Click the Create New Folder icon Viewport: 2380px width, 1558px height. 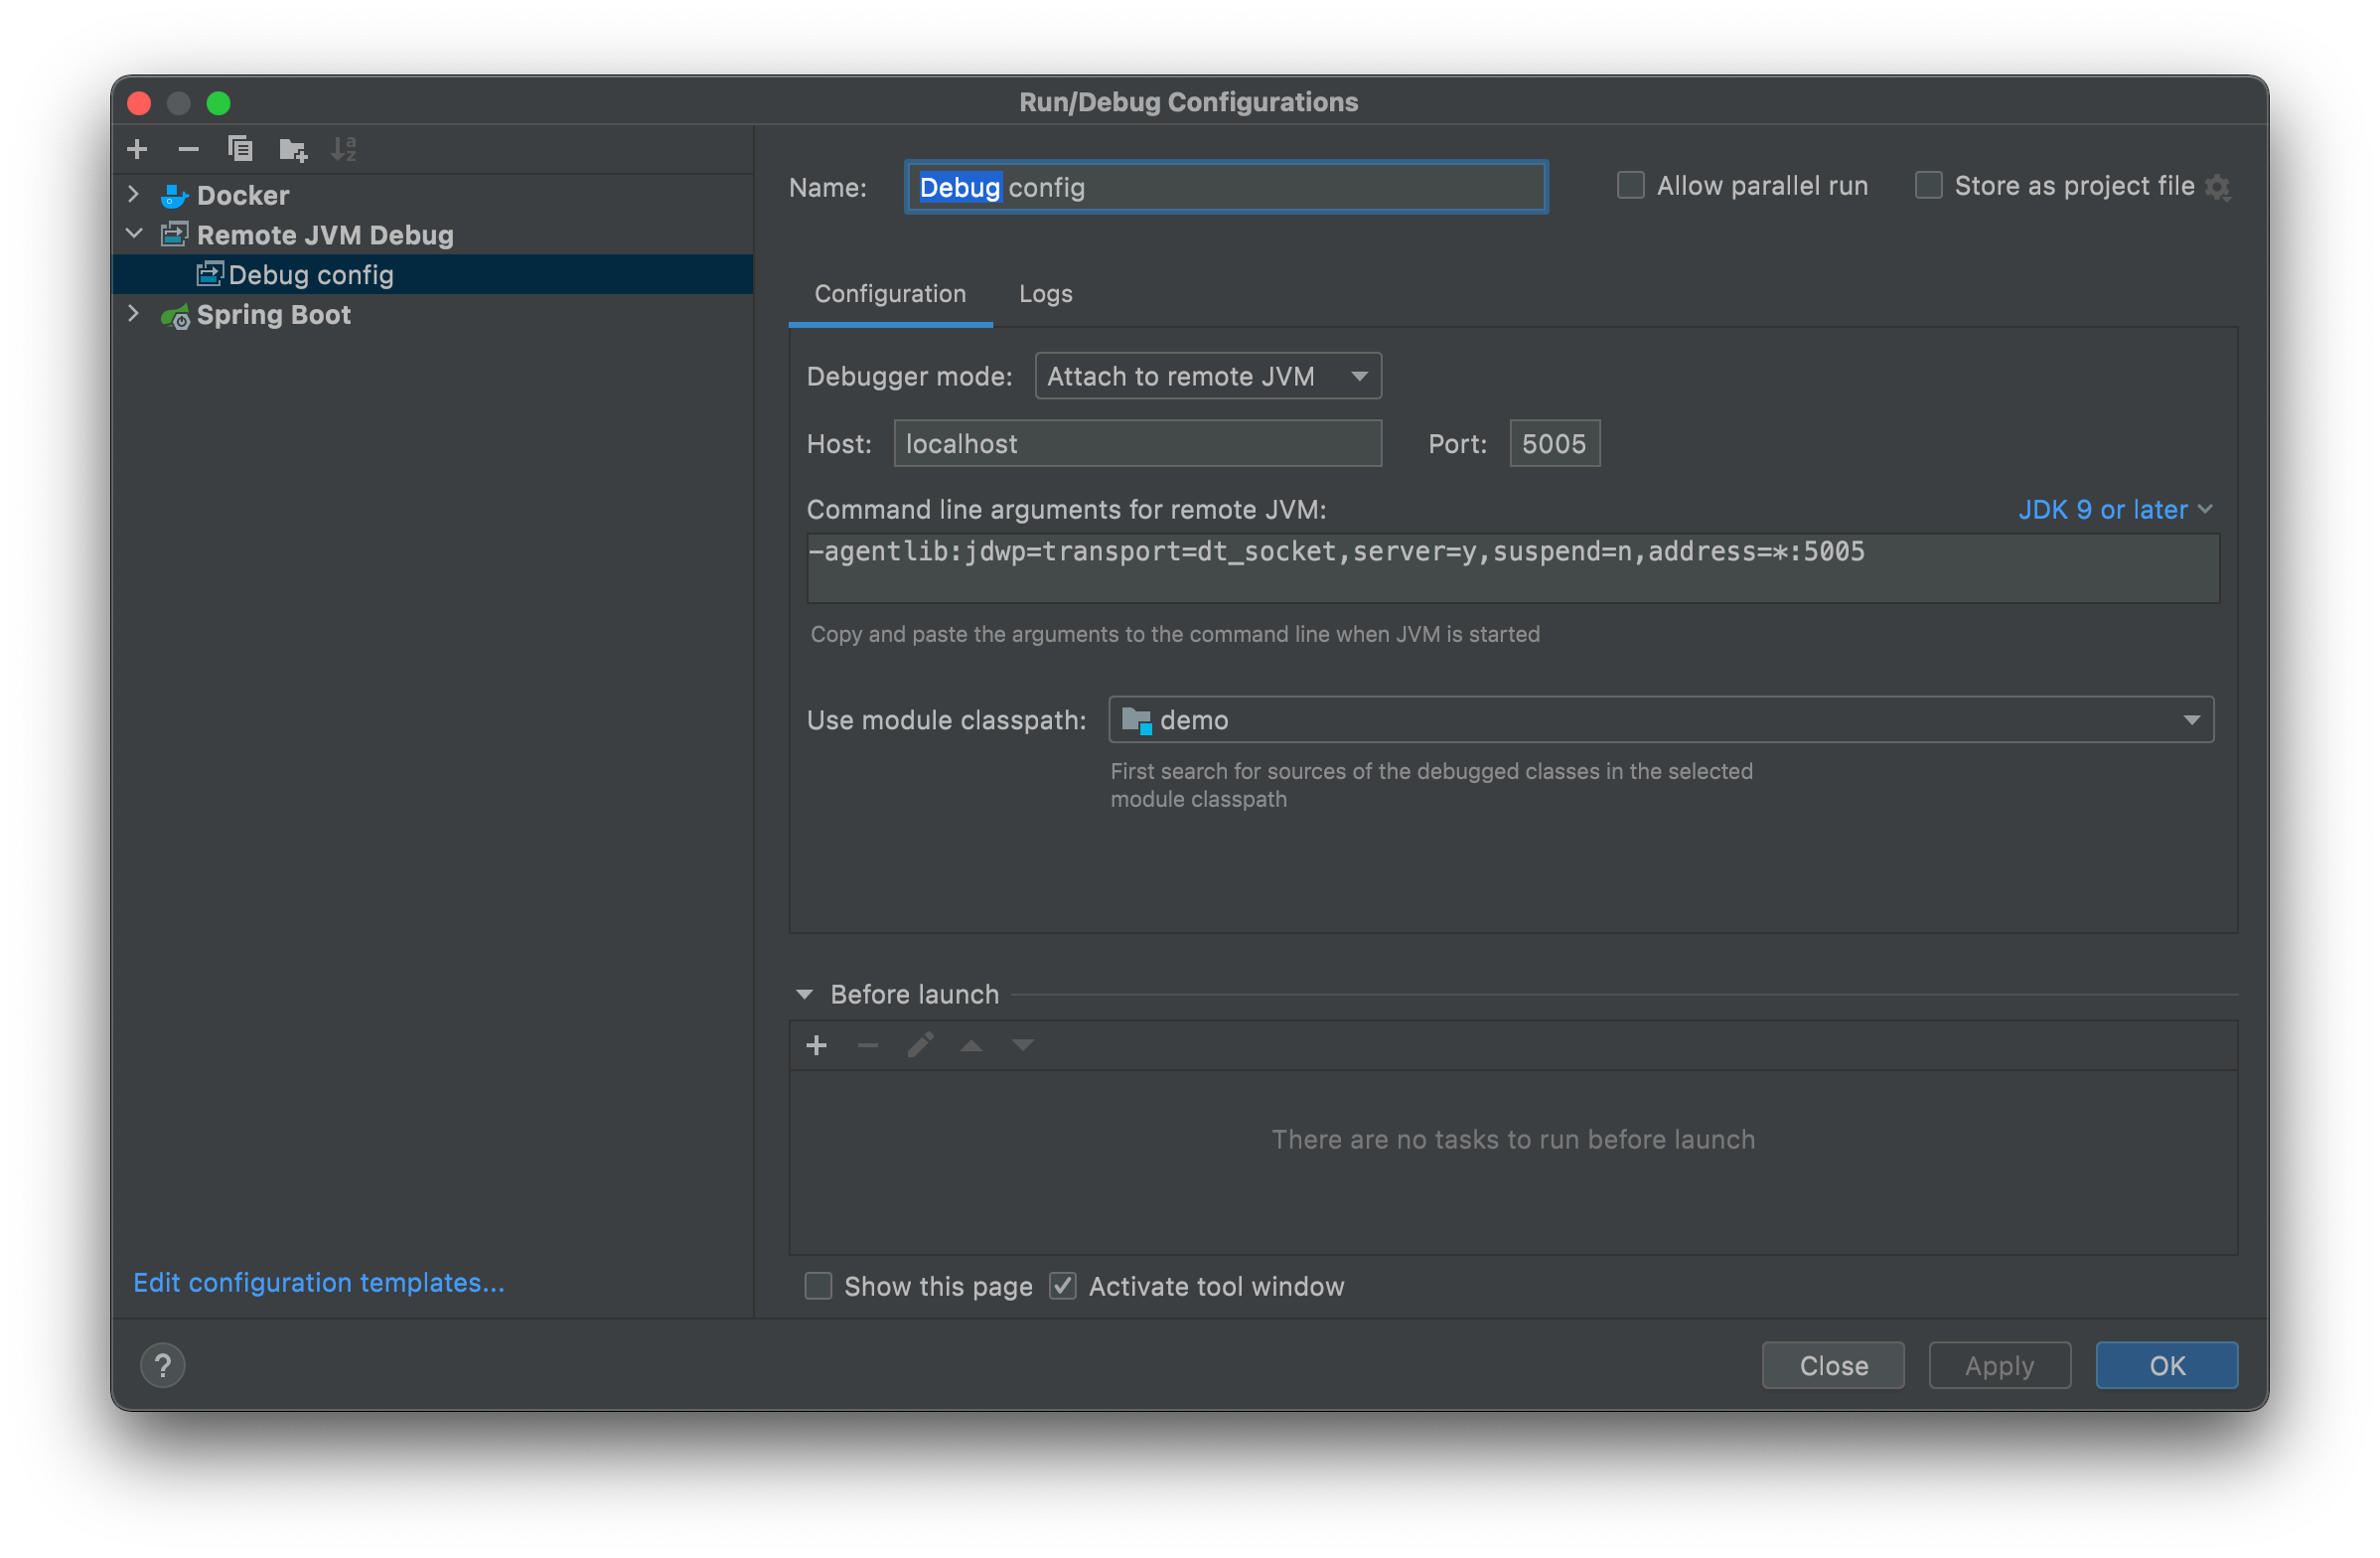pos(292,150)
